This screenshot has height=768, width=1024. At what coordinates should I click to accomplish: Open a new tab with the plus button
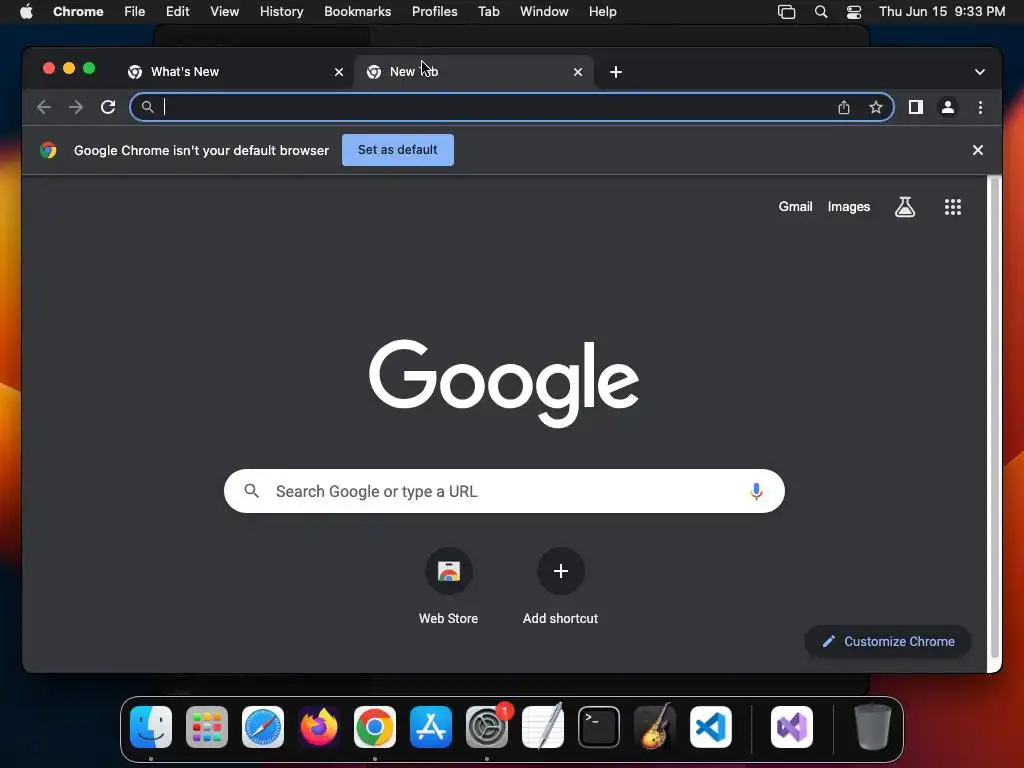[x=616, y=72]
